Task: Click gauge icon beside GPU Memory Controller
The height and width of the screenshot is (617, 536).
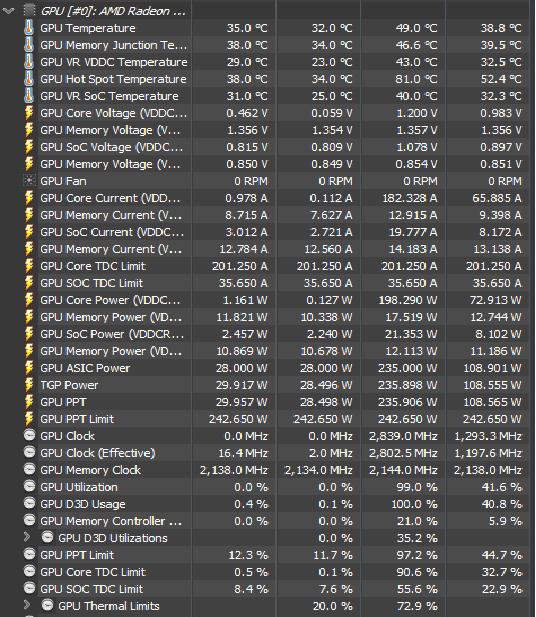Action: [x=30, y=520]
